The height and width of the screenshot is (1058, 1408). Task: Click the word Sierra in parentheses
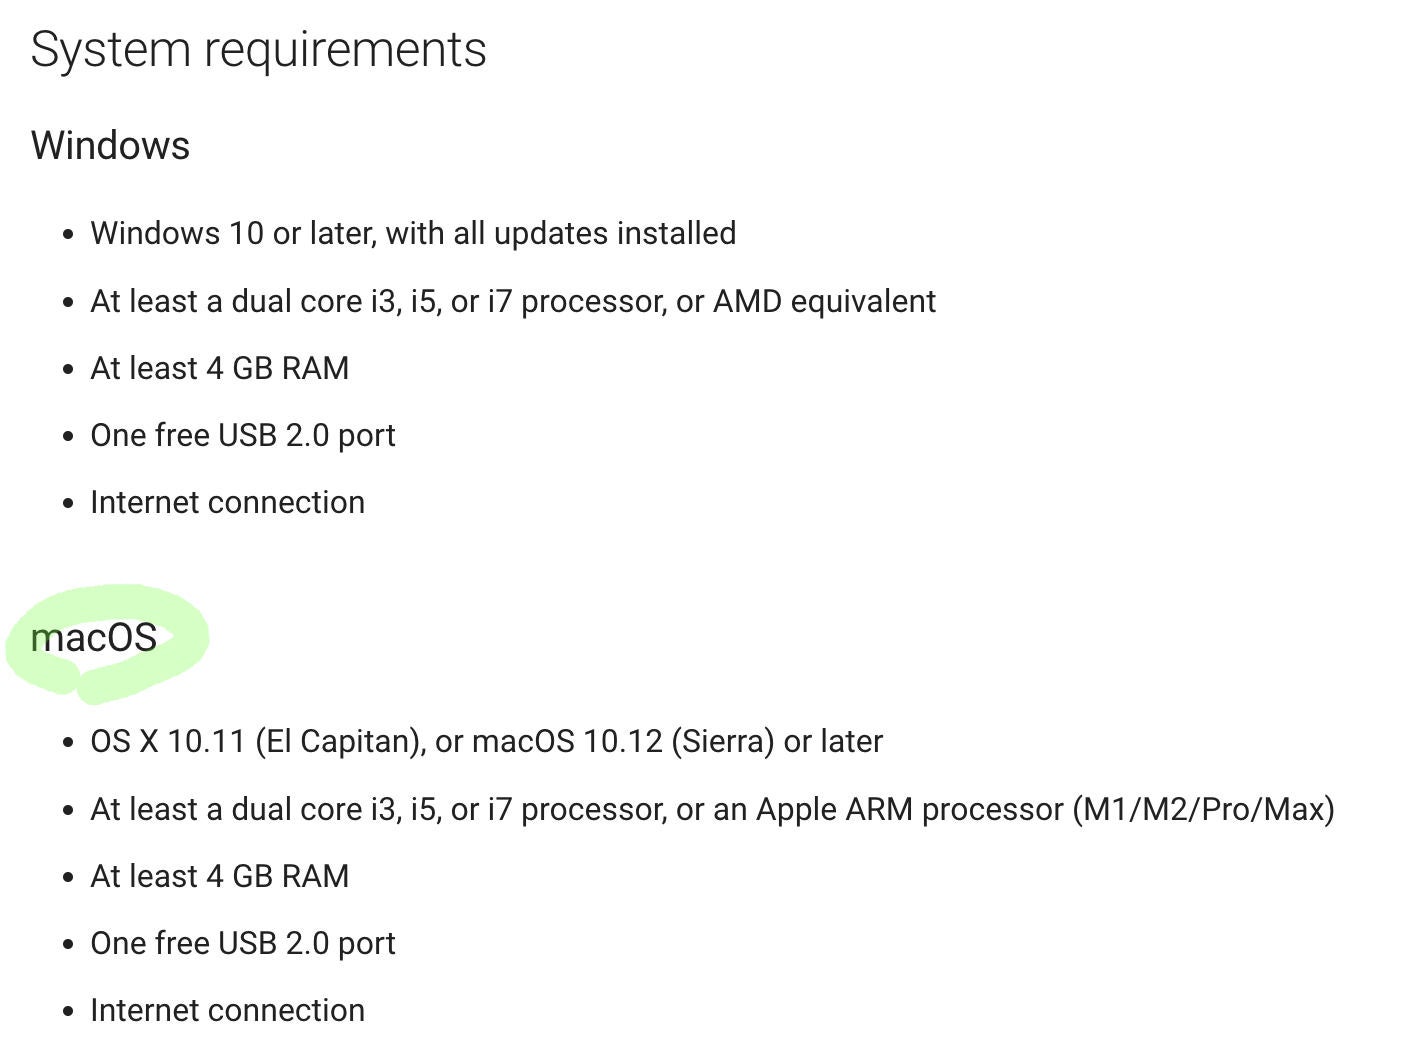tap(723, 742)
